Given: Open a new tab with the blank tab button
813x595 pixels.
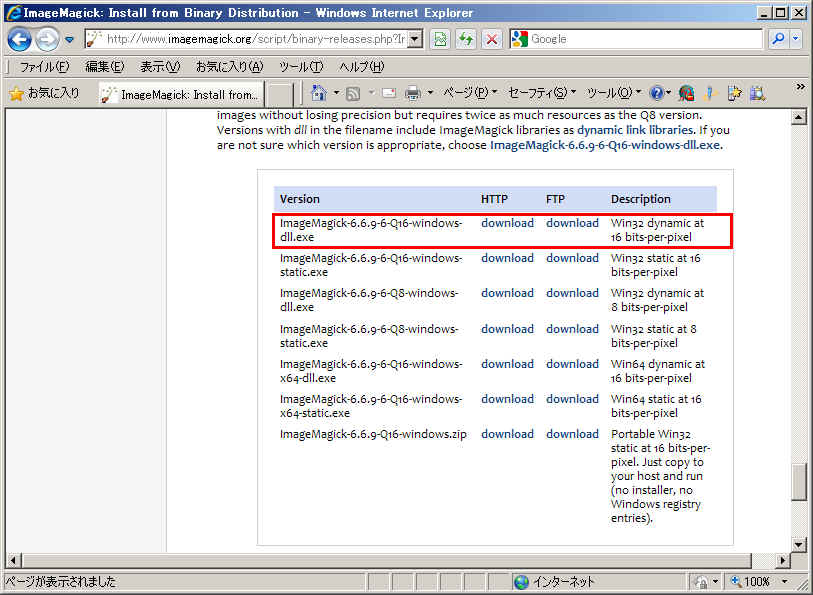Looking at the screenshot, I should (281, 95).
